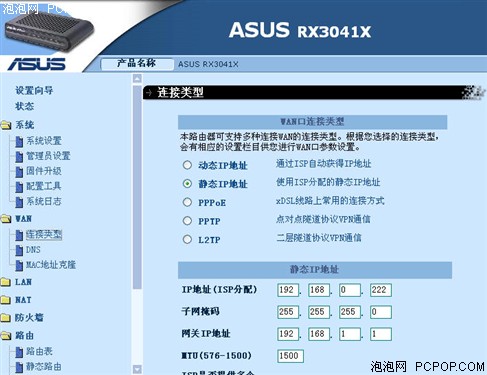Select the 动态IP地址 radio button
This screenshot has height=375, width=487.
pos(187,165)
